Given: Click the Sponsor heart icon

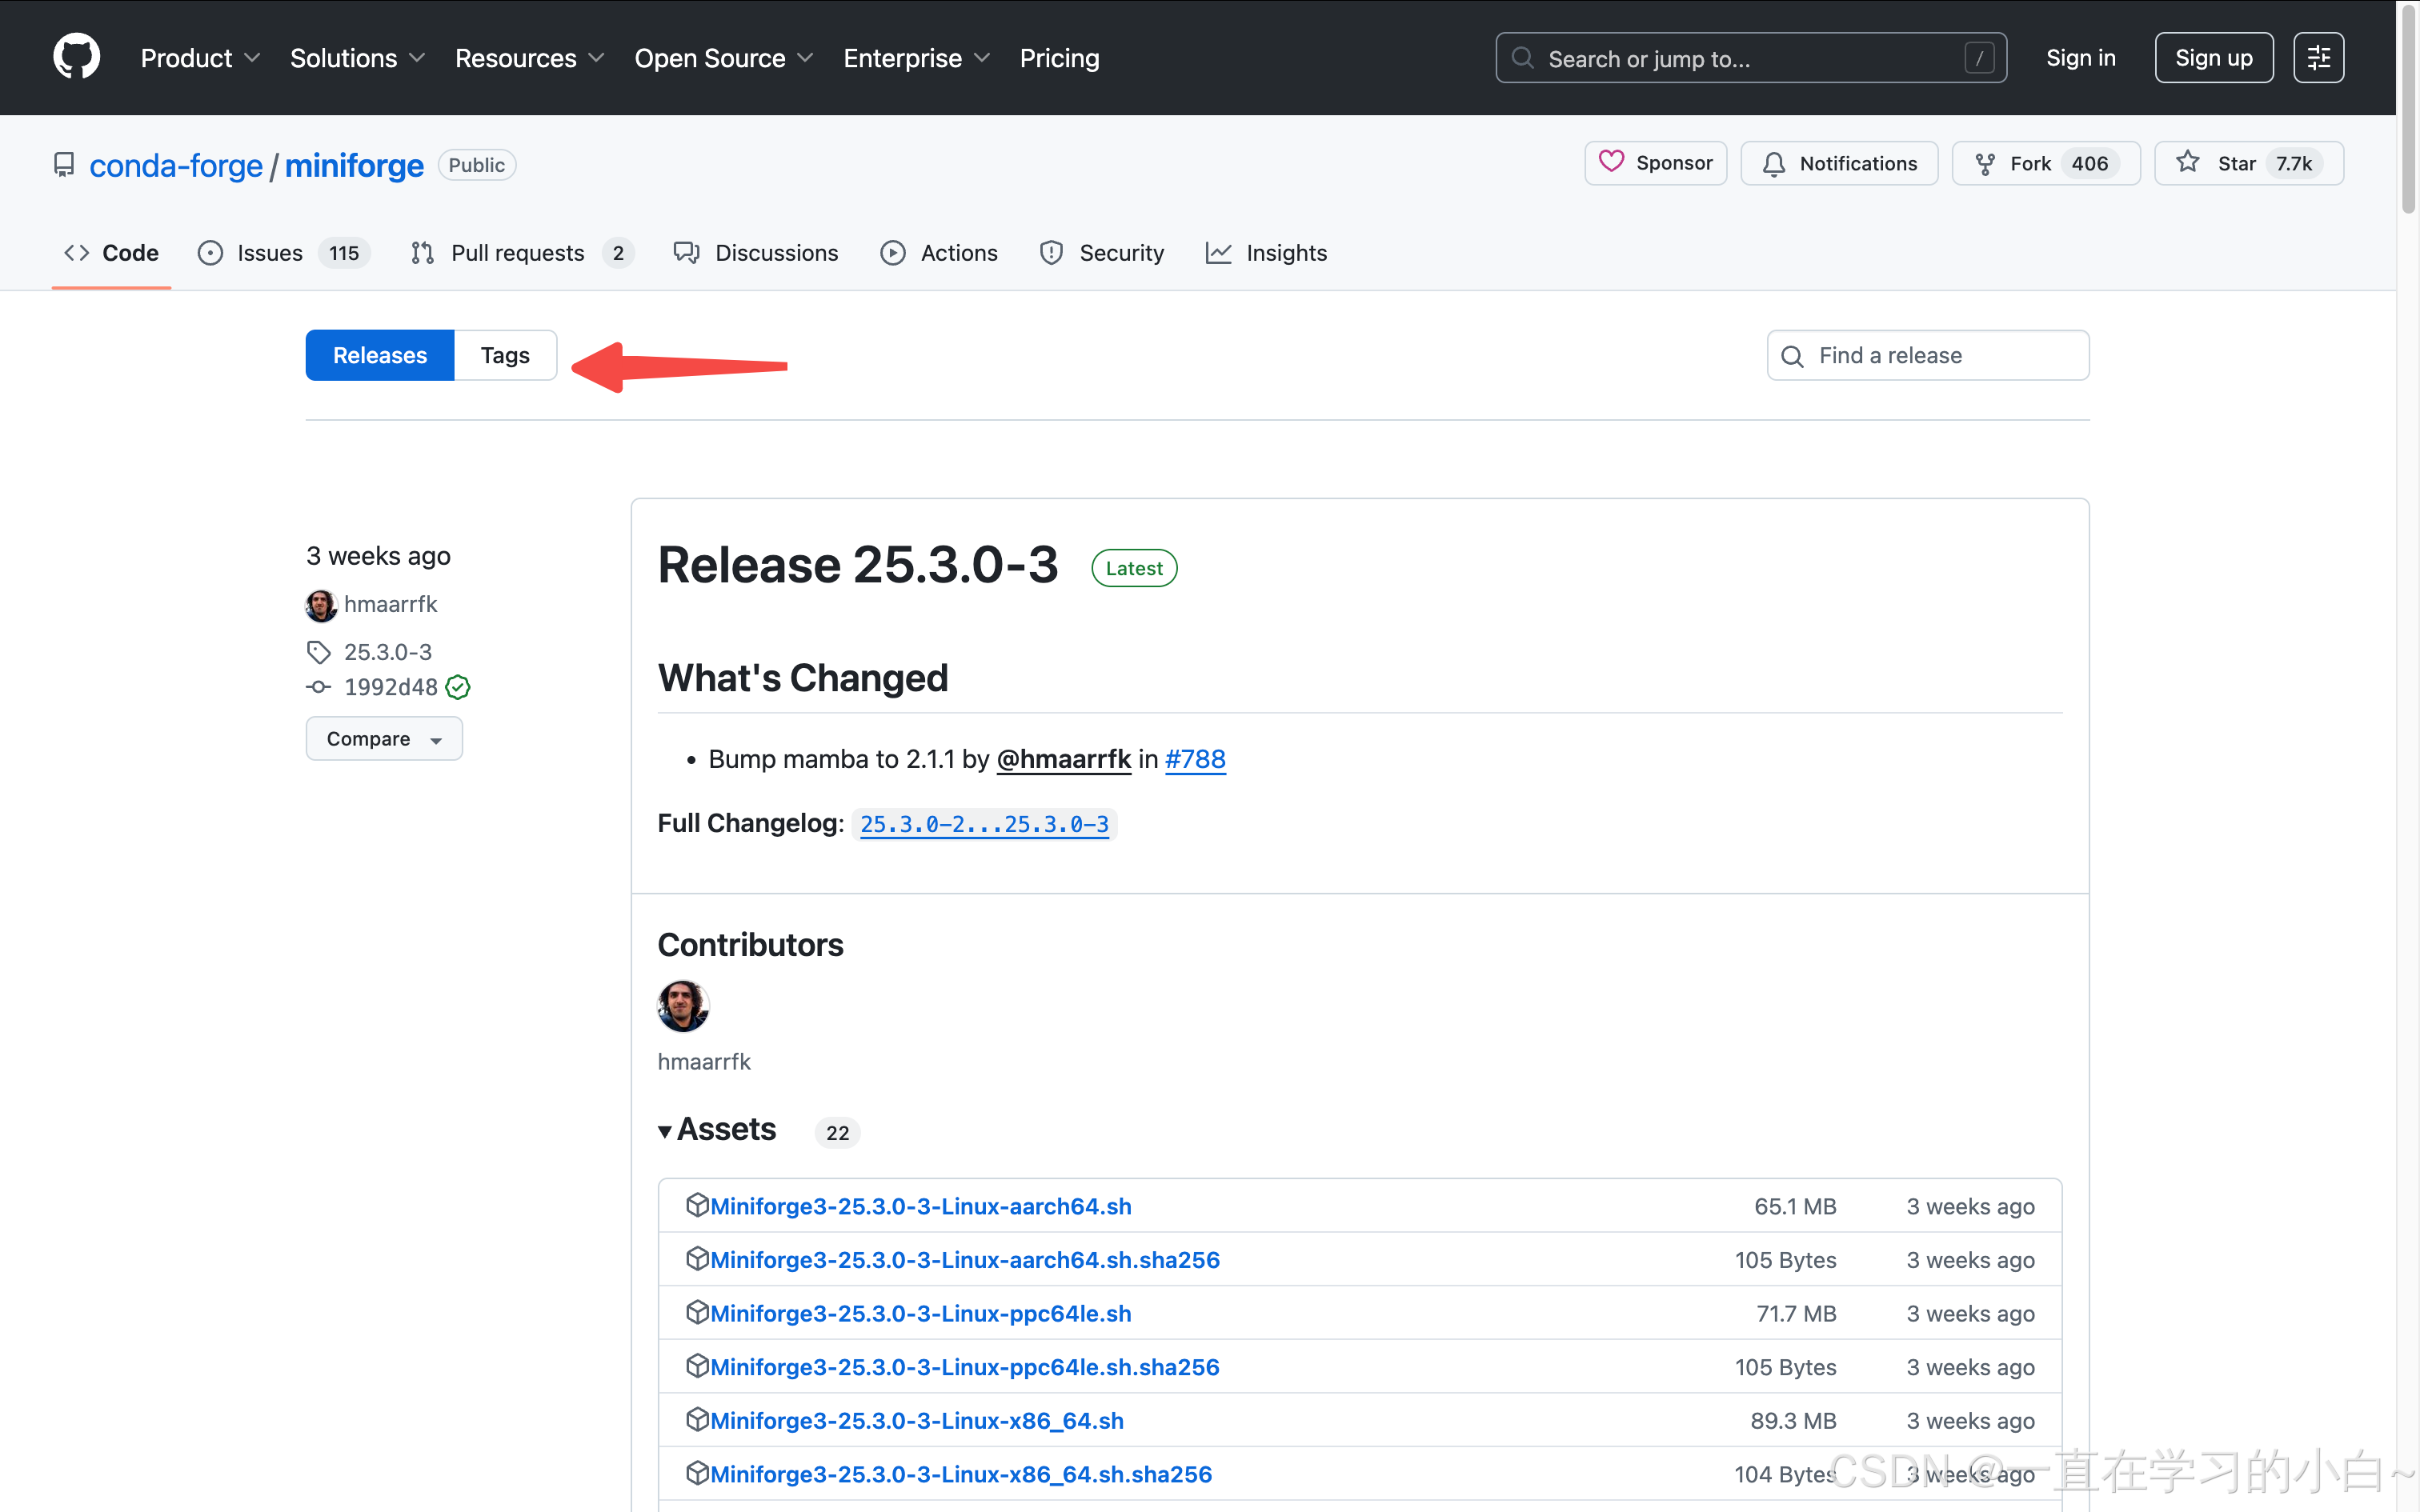Looking at the screenshot, I should (1611, 162).
